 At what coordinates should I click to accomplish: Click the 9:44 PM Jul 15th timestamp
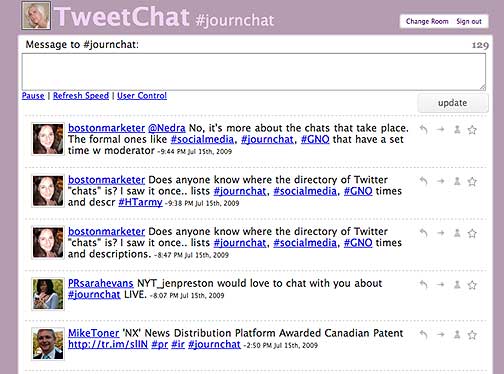coord(195,151)
